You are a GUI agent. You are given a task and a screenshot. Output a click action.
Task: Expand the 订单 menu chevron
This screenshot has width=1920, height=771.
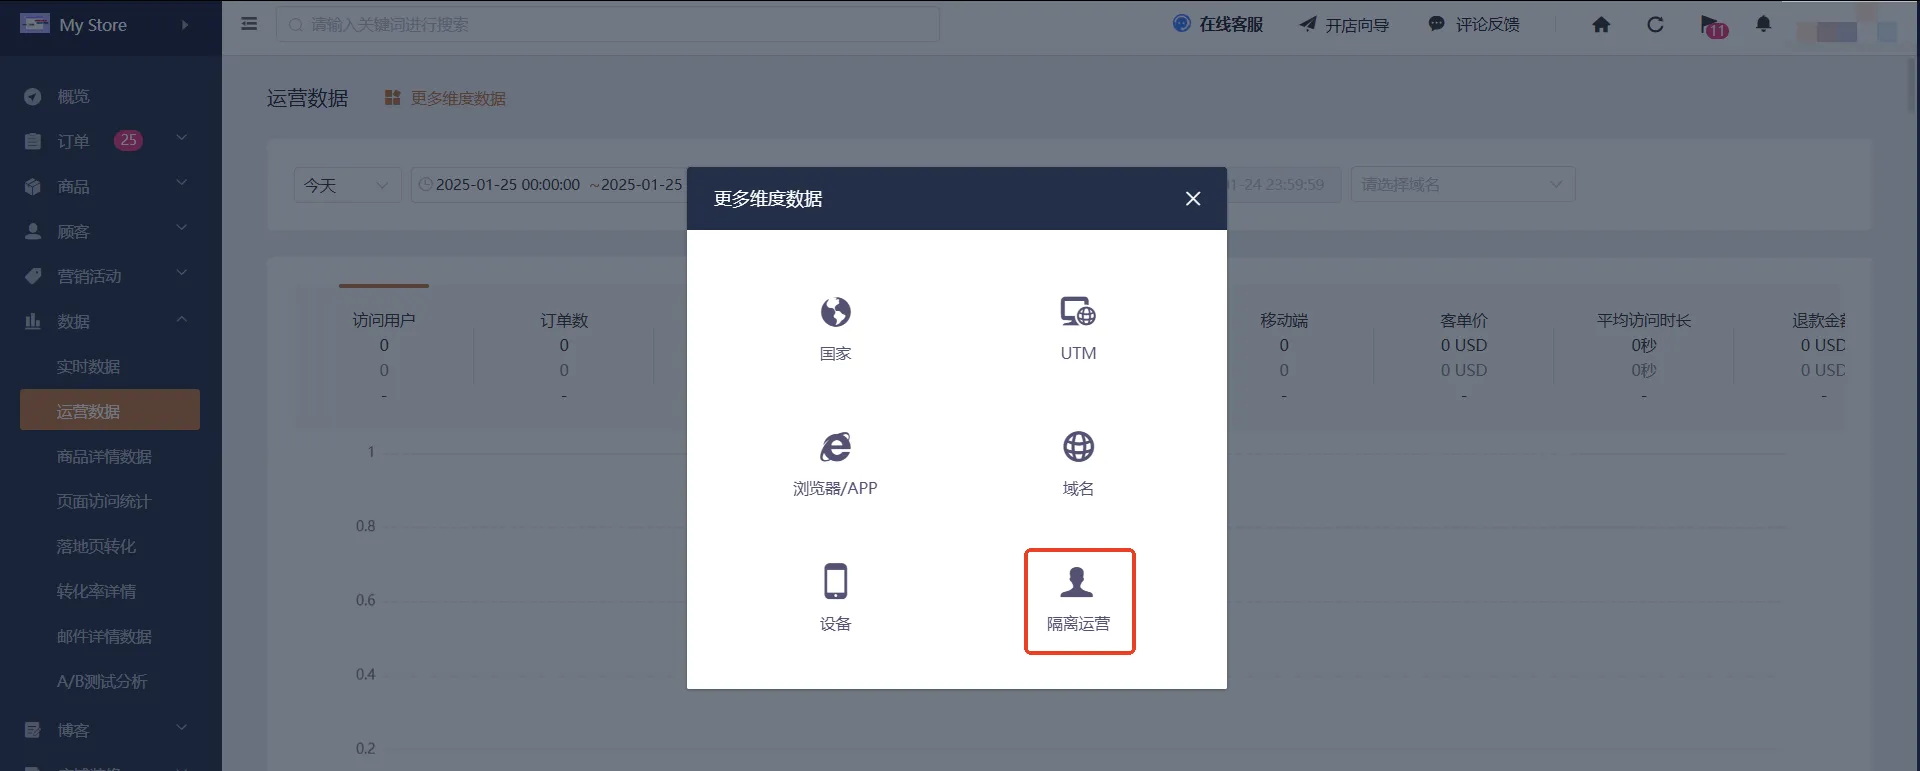[182, 138]
